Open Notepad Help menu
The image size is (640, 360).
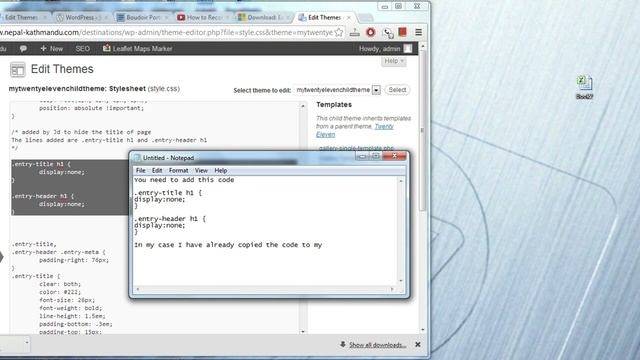point(220,171)
